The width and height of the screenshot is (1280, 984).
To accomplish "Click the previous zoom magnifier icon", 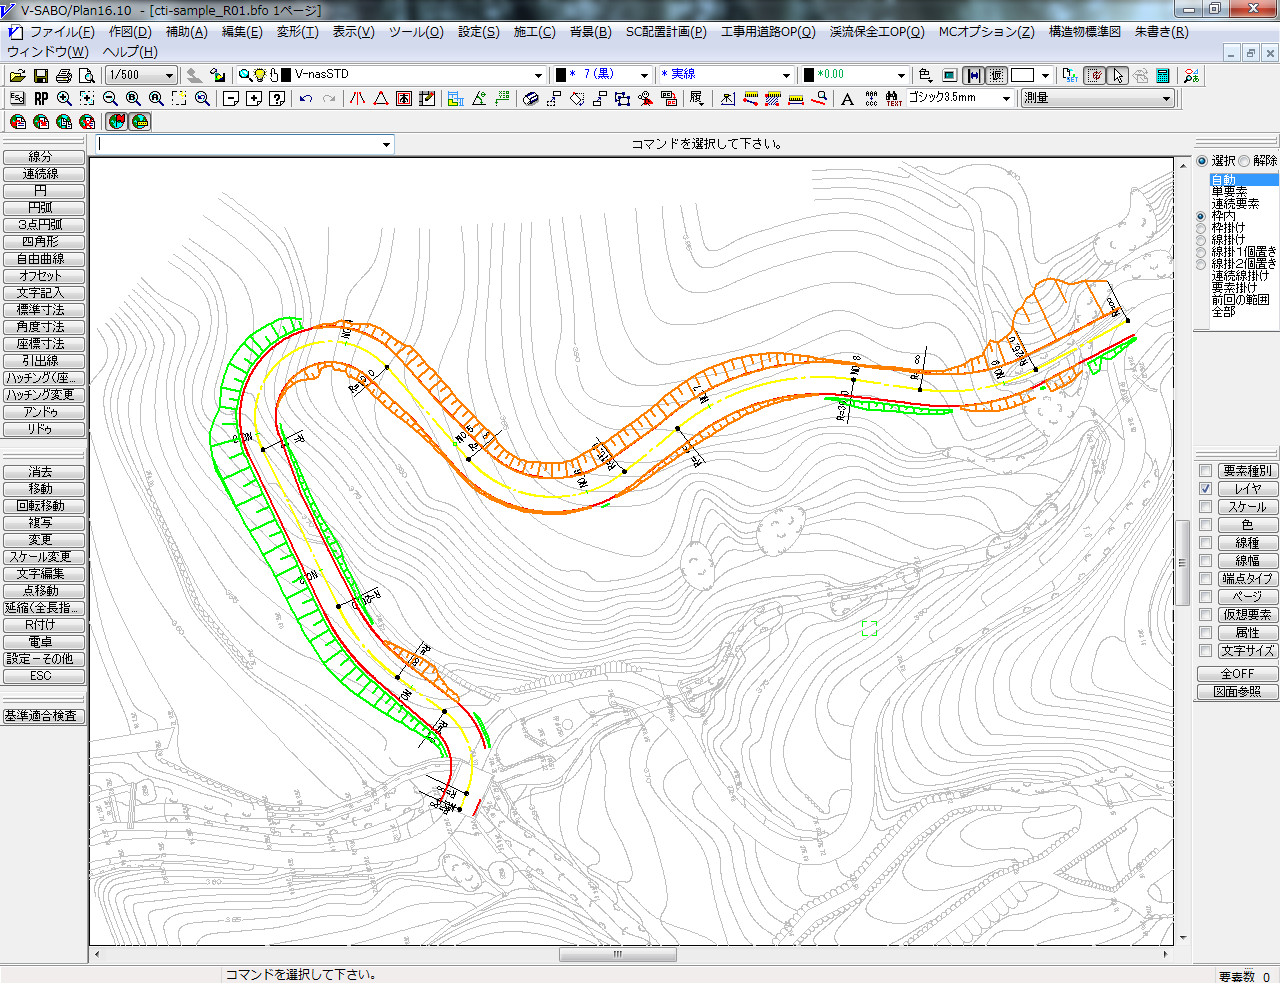I will (202, 98).
